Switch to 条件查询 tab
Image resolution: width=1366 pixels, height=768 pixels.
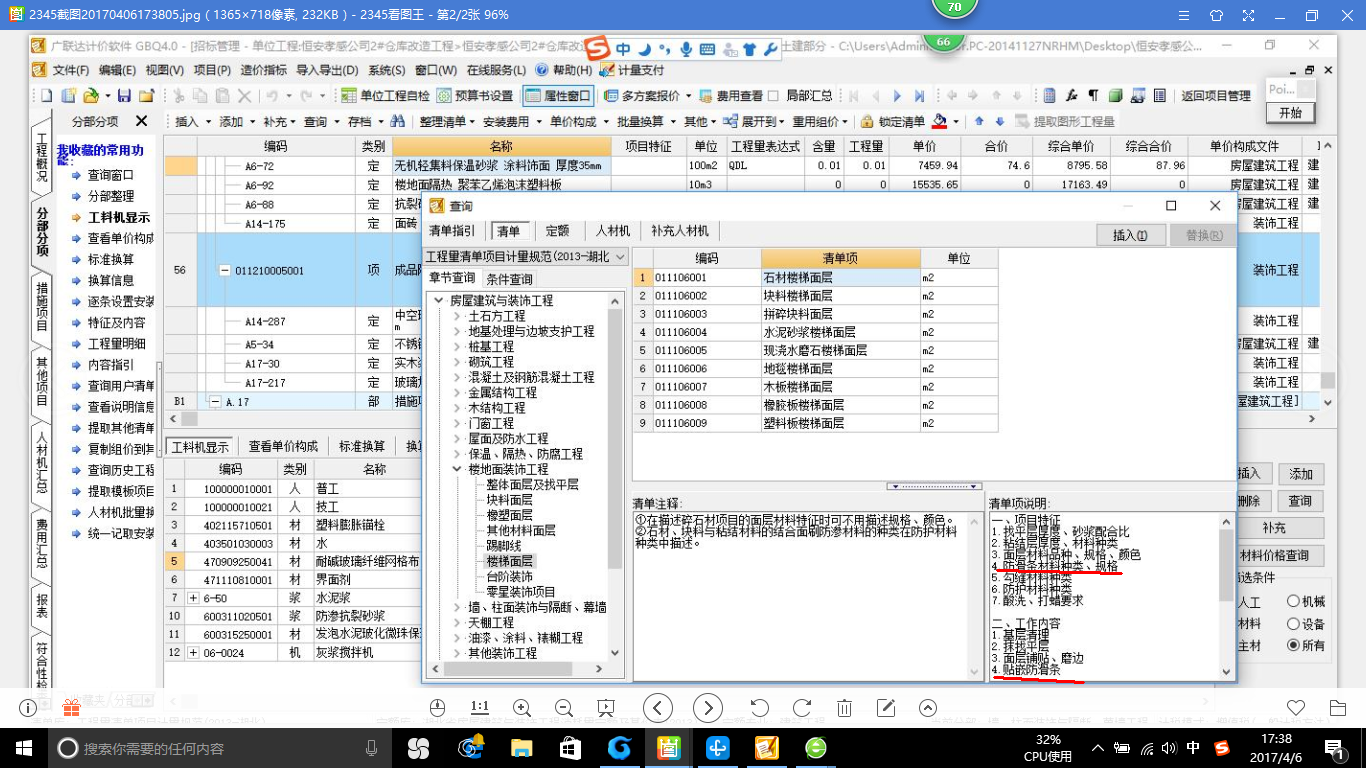(x=510, y=279)
